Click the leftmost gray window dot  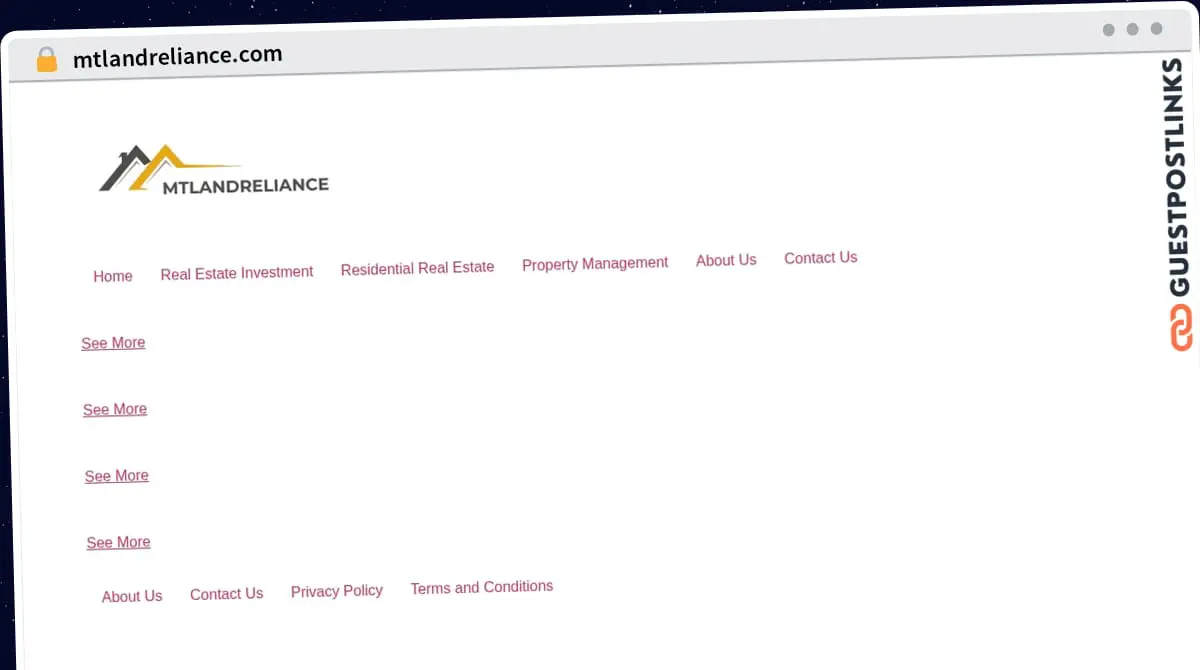pos(1109,30)
